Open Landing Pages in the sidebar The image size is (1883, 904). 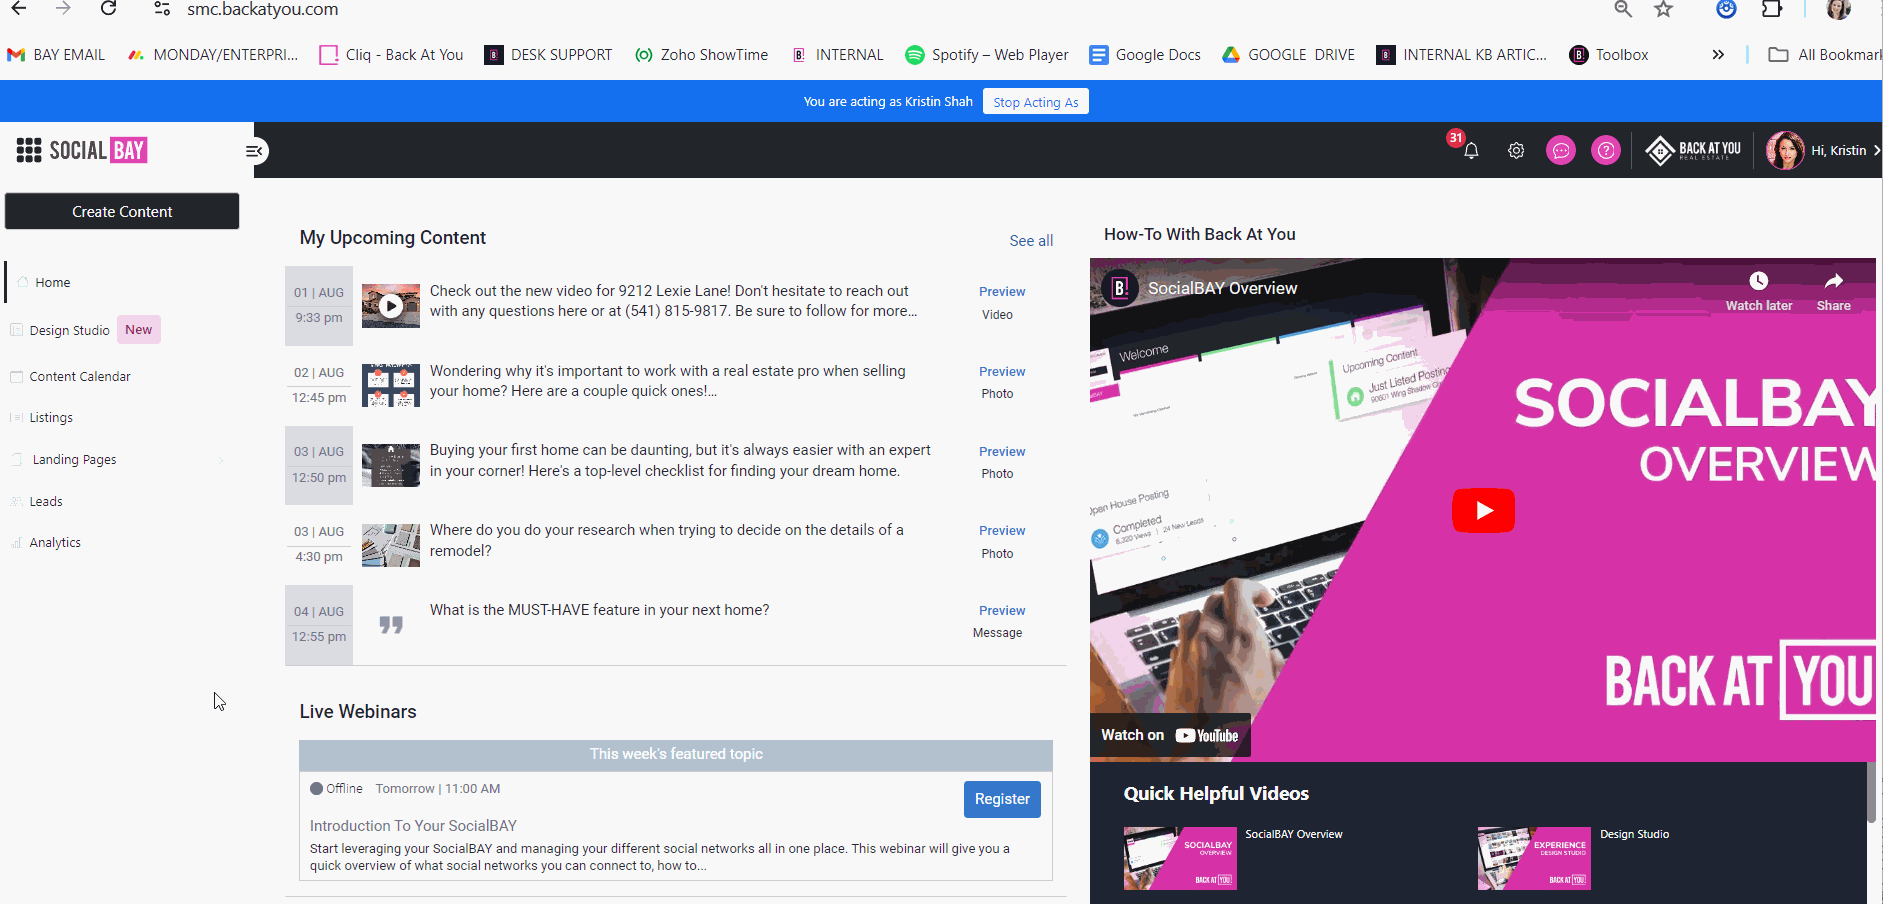click(74, 460)
